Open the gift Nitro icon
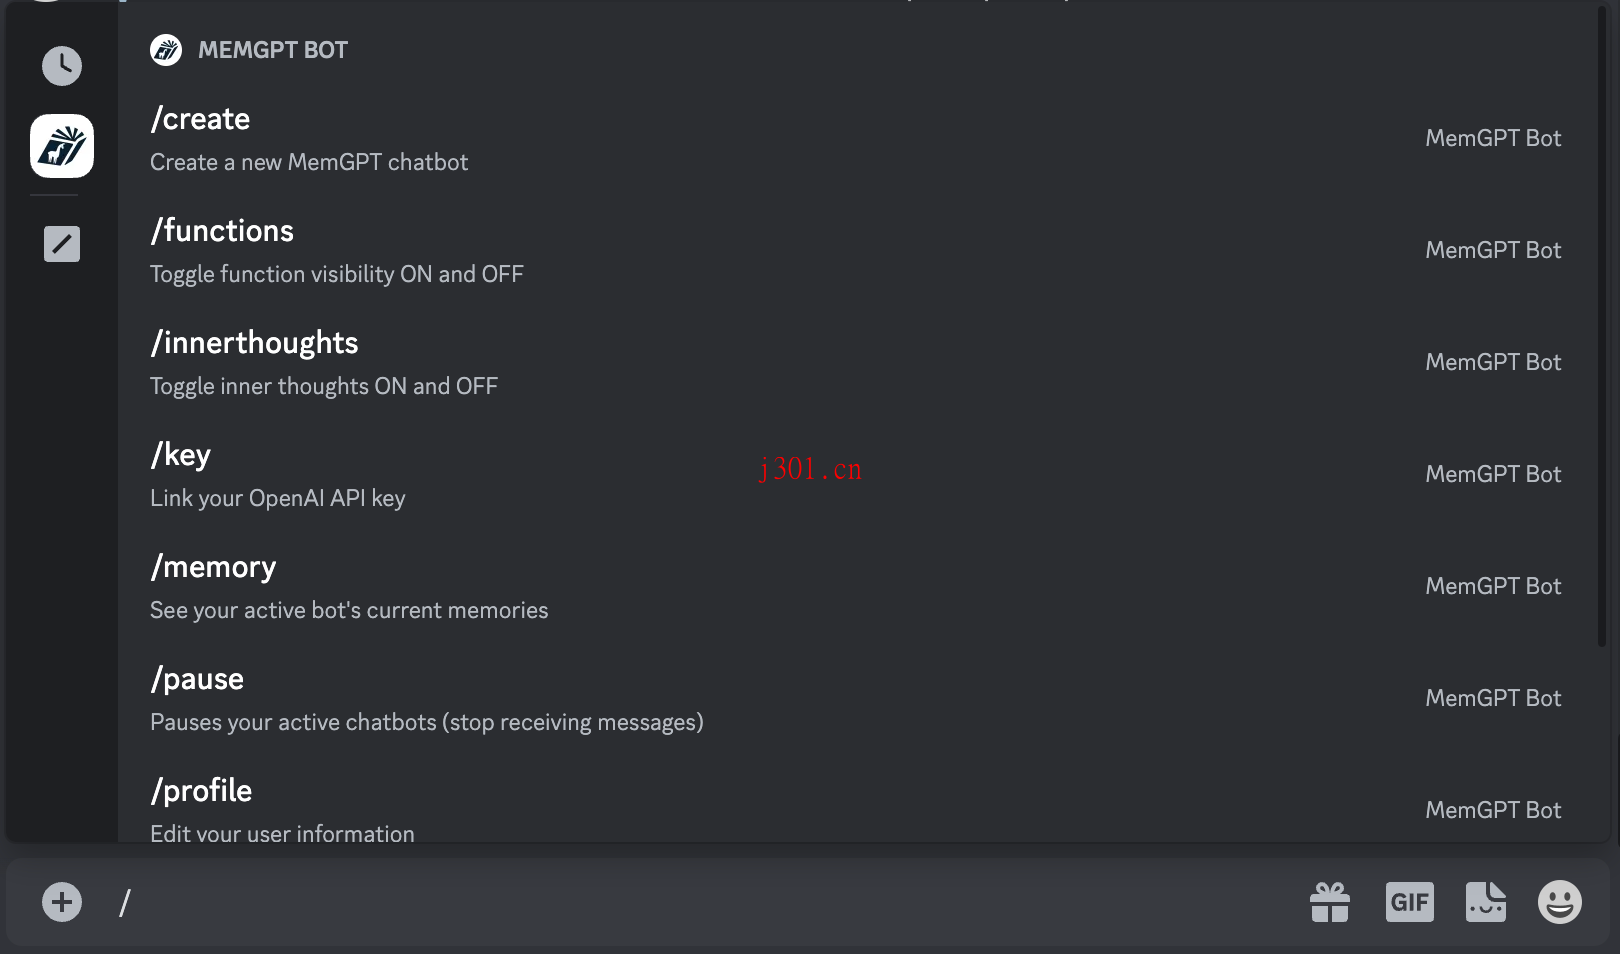 click(1330, 902)
